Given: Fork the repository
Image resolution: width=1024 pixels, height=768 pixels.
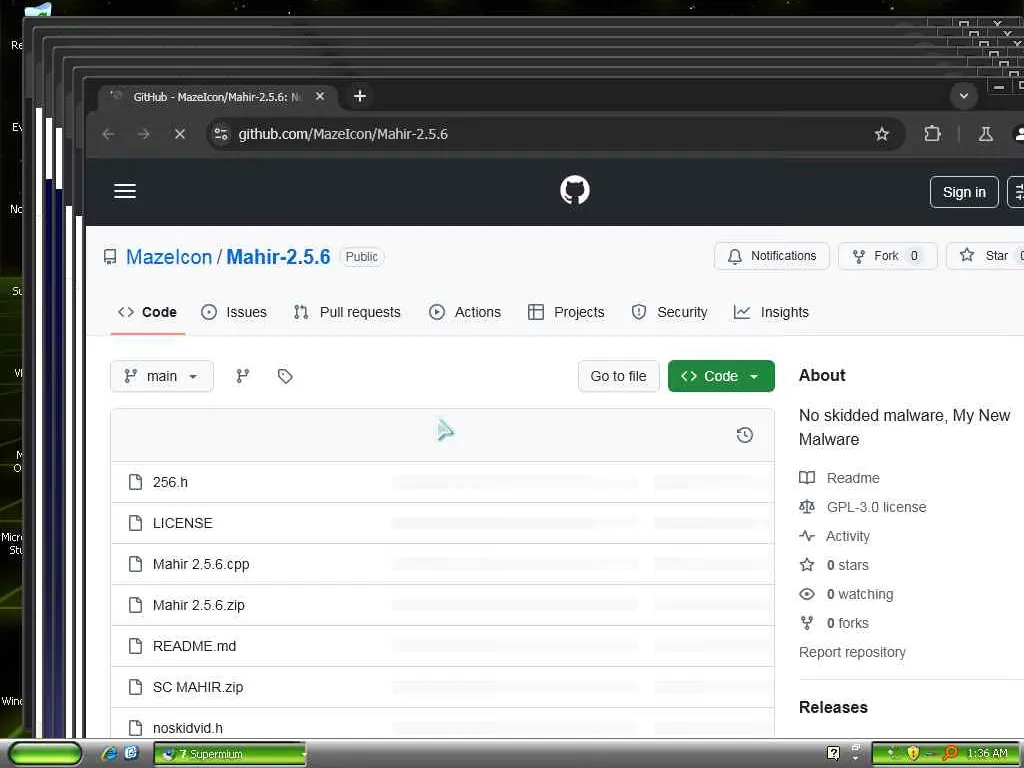Looking at the screenshot, I should click(888, 256).
